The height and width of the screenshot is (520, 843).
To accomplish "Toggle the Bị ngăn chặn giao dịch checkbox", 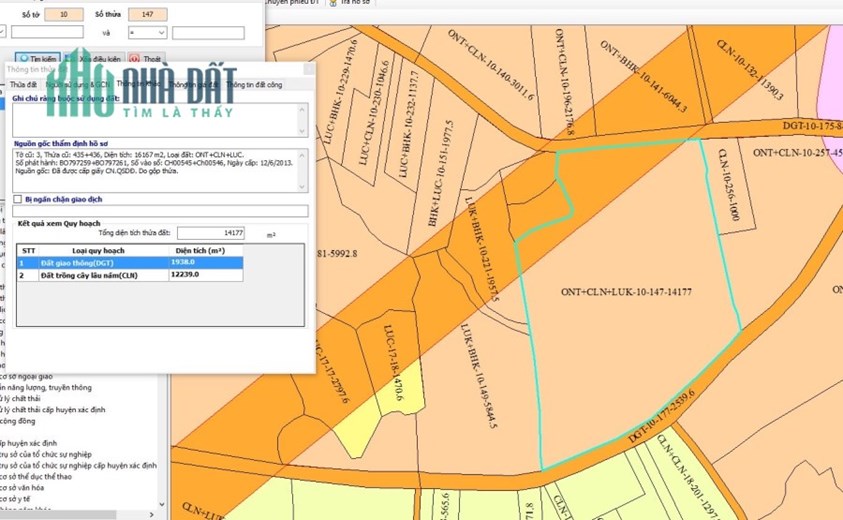I will [18, 199].
